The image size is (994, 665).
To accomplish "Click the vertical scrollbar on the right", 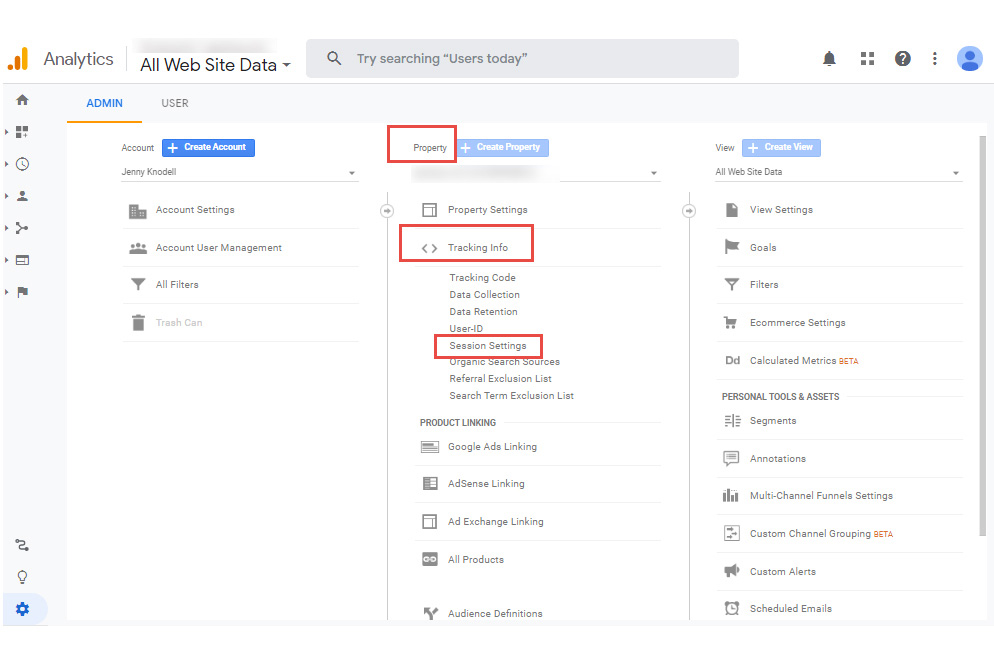I will pyautogui.click(x=983, y=336).
